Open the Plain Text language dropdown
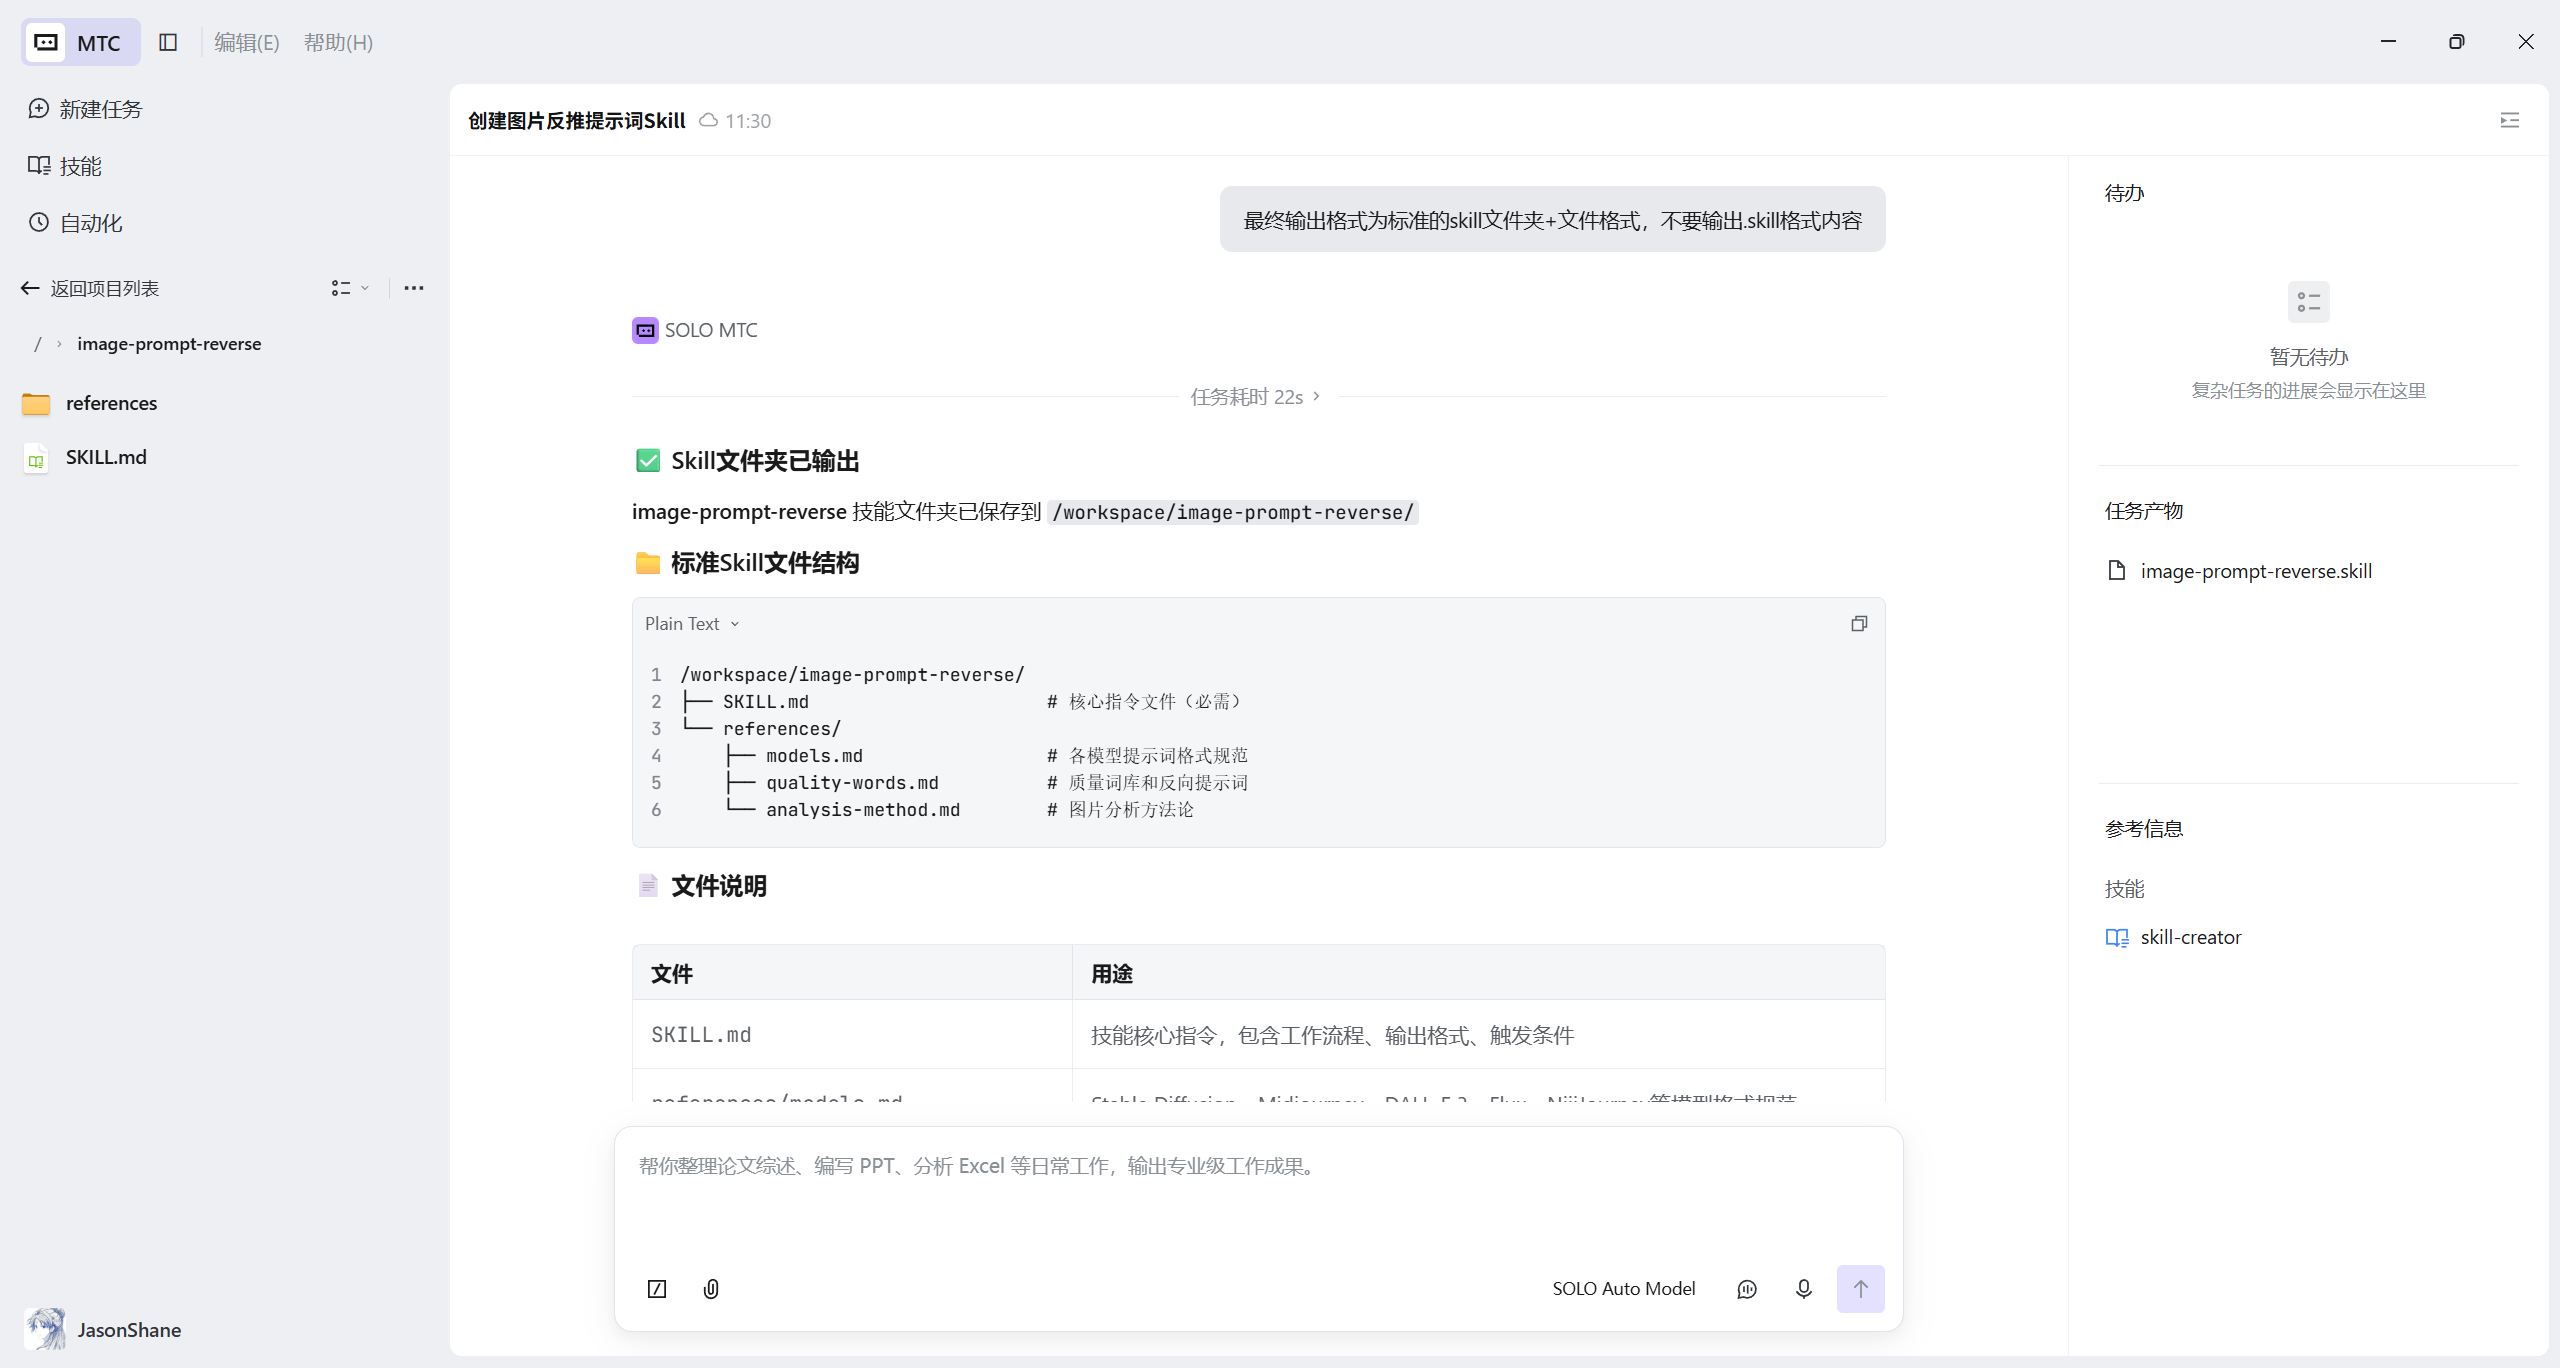The image size is (2560, 1368). point(692,624)
